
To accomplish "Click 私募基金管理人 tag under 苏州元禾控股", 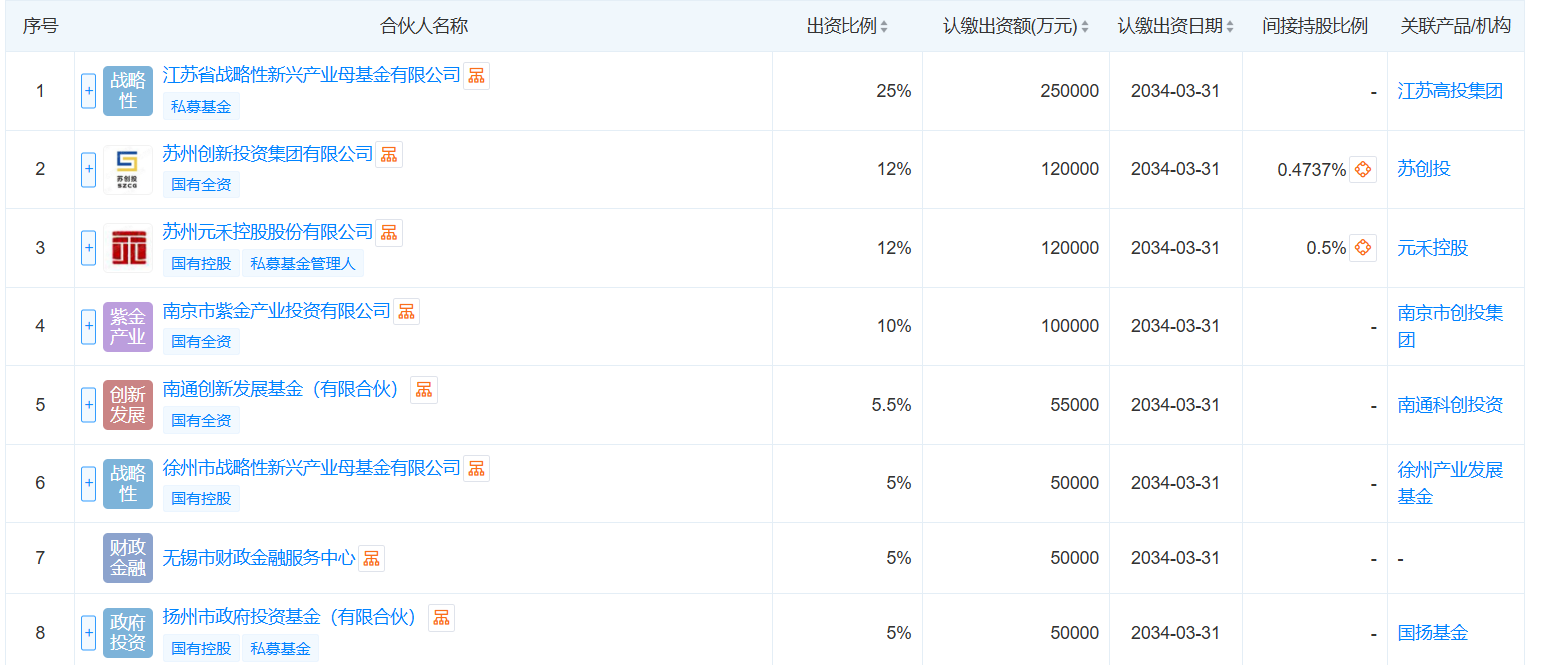I will coord(303,264).
